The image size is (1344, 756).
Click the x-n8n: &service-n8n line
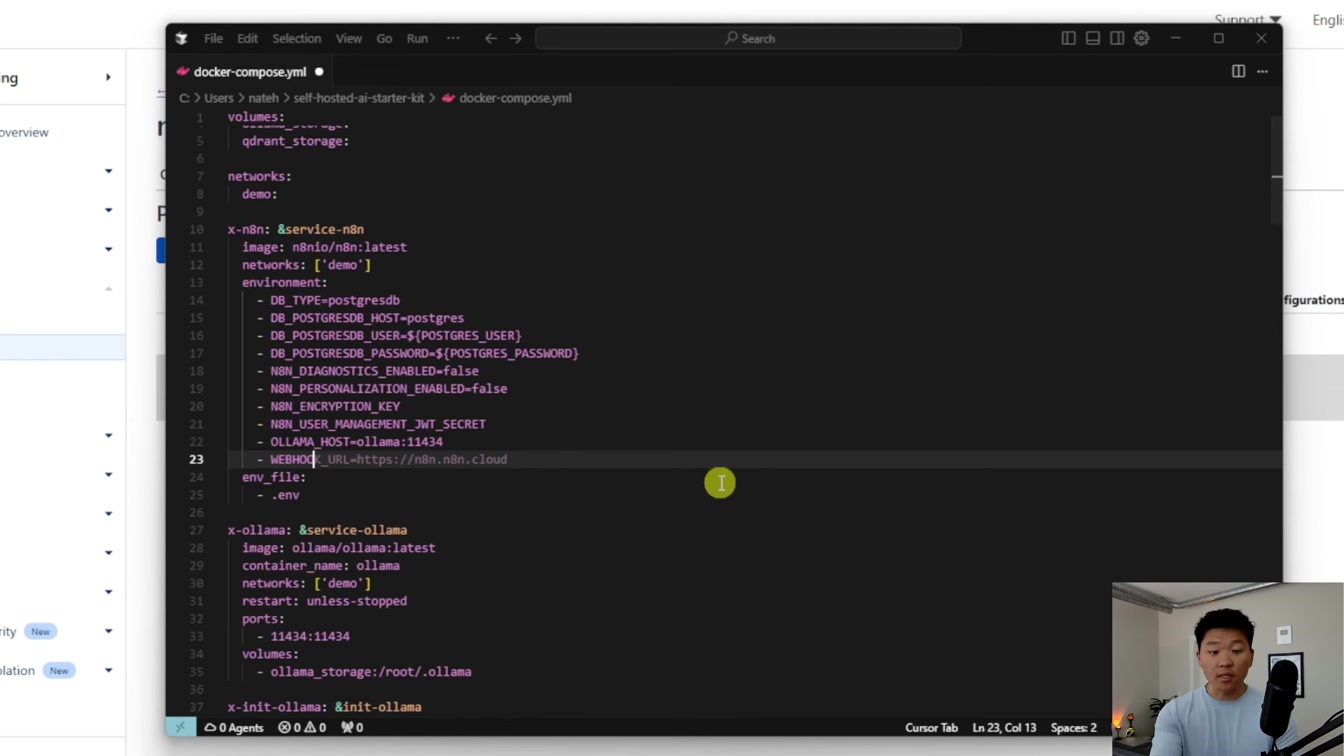[x=295, y=229]
